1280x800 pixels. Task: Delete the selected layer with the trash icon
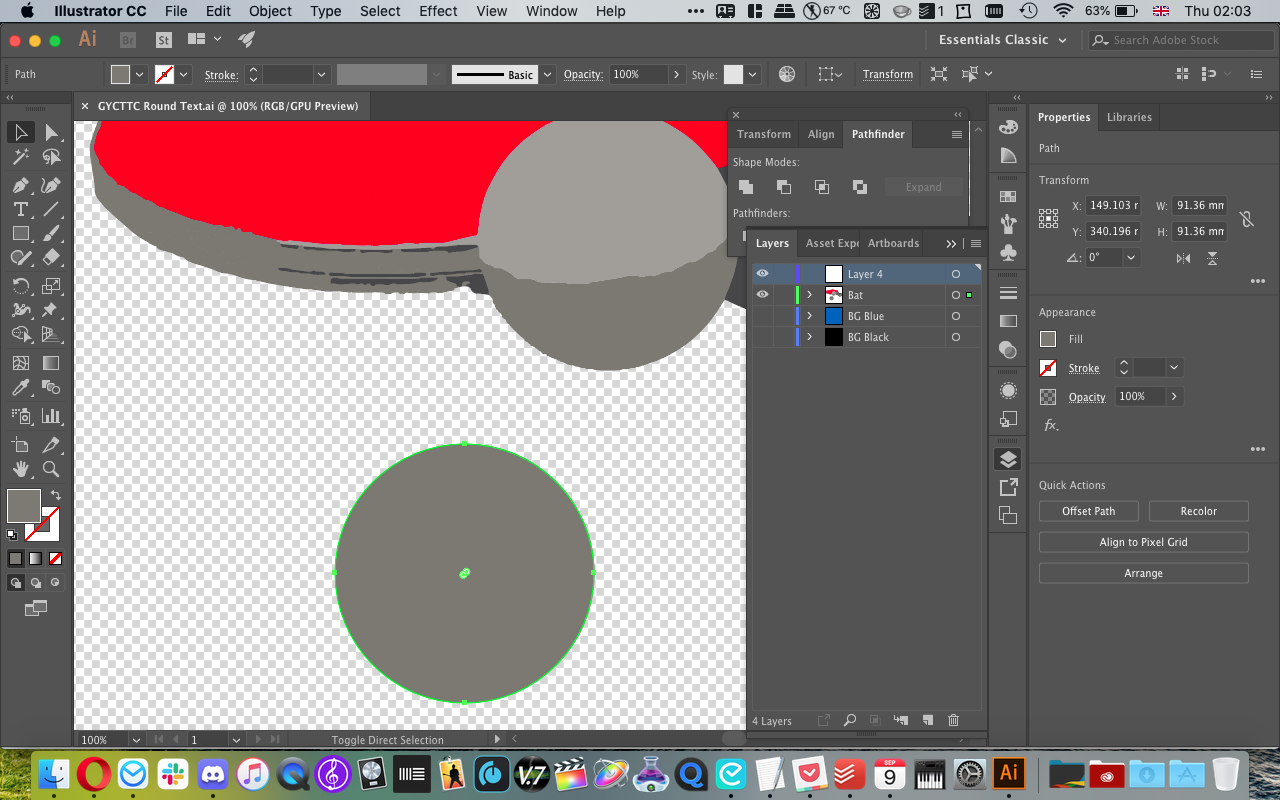(x=953, y=720)
